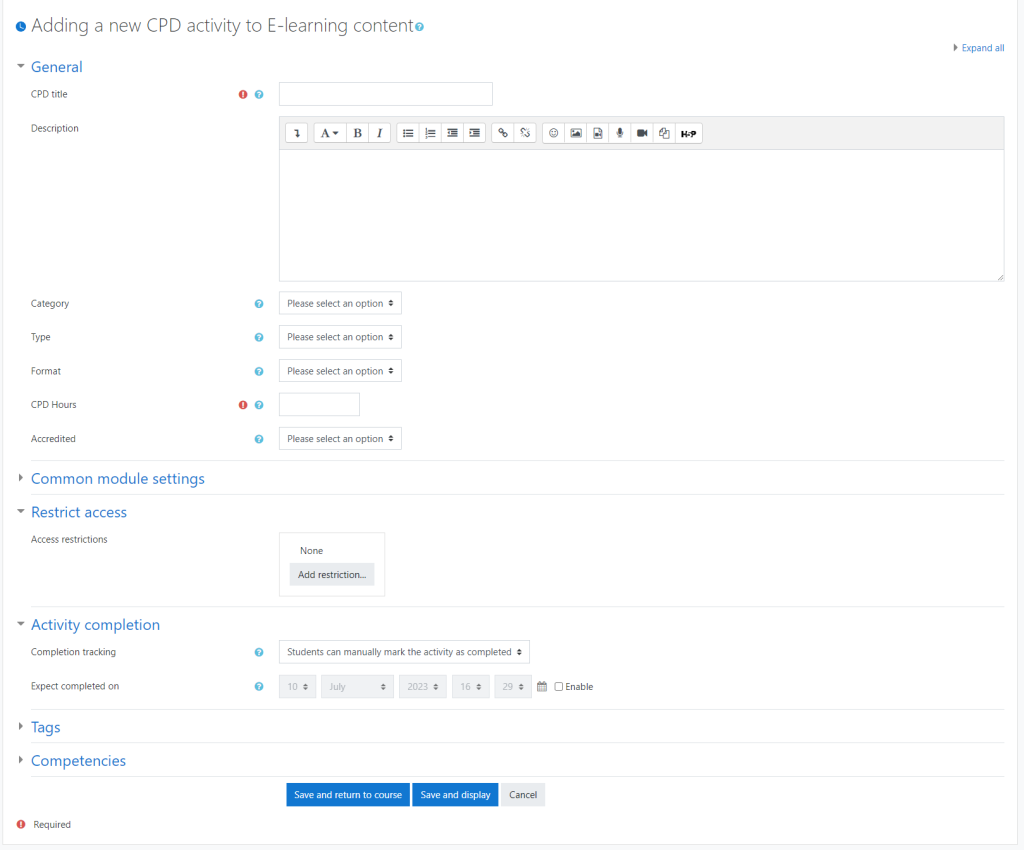Screen dimensions: 1024x850
Task: Insert H5P content with the H-P icon
Action: (x=688, y=133)
